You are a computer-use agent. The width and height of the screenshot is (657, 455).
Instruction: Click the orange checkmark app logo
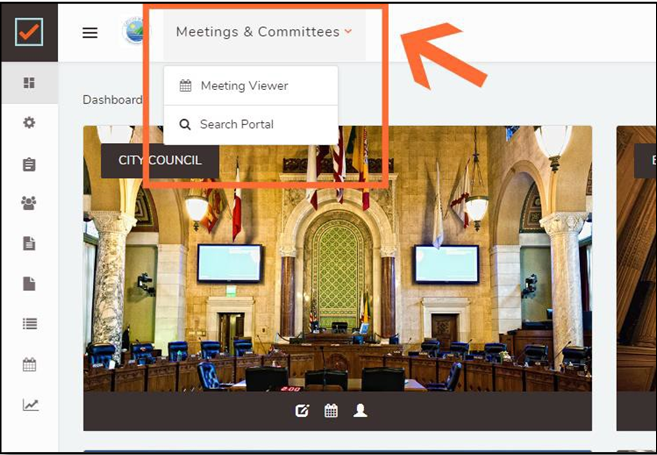point(29,32)
